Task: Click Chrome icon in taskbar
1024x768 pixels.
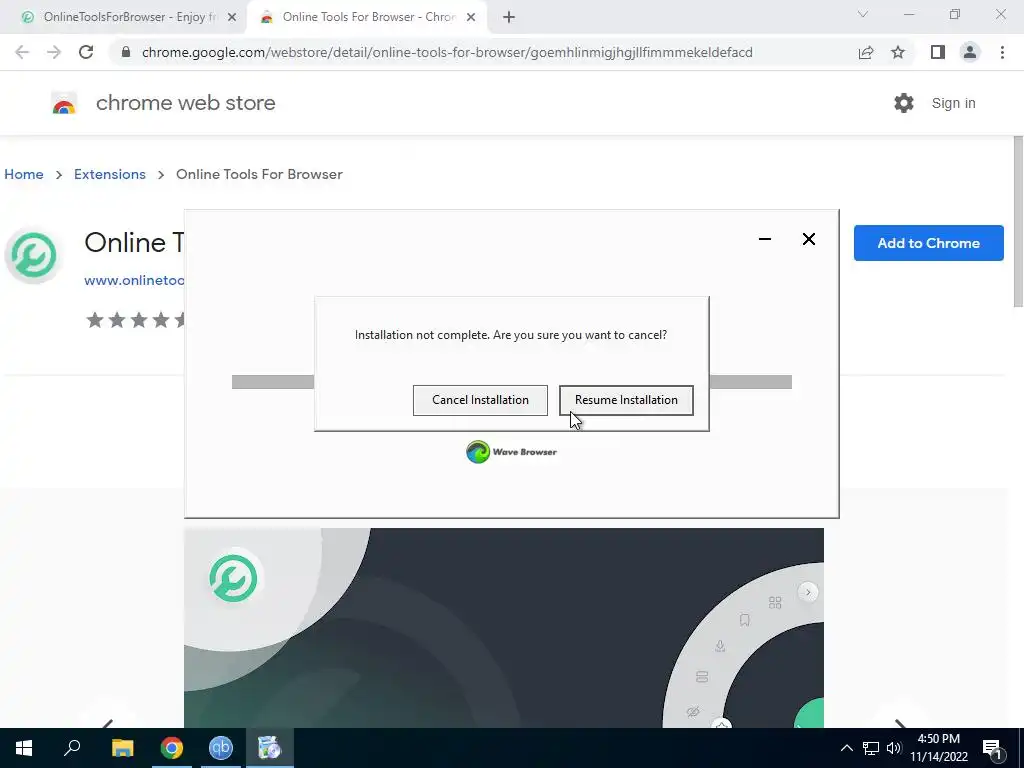Action: point(172,748)
